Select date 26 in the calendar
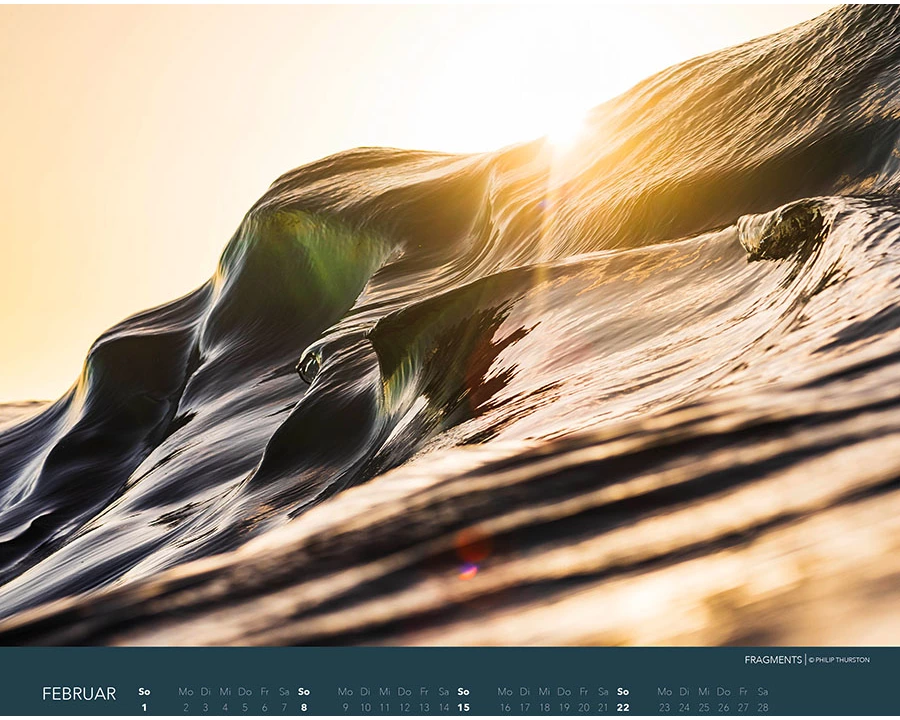The image size is (900, 720). click(723, 708)
